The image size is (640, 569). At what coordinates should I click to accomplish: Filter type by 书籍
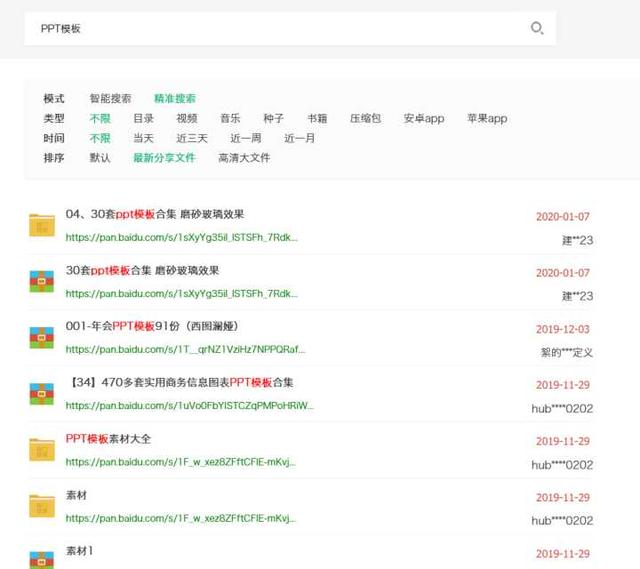point(317,118)
